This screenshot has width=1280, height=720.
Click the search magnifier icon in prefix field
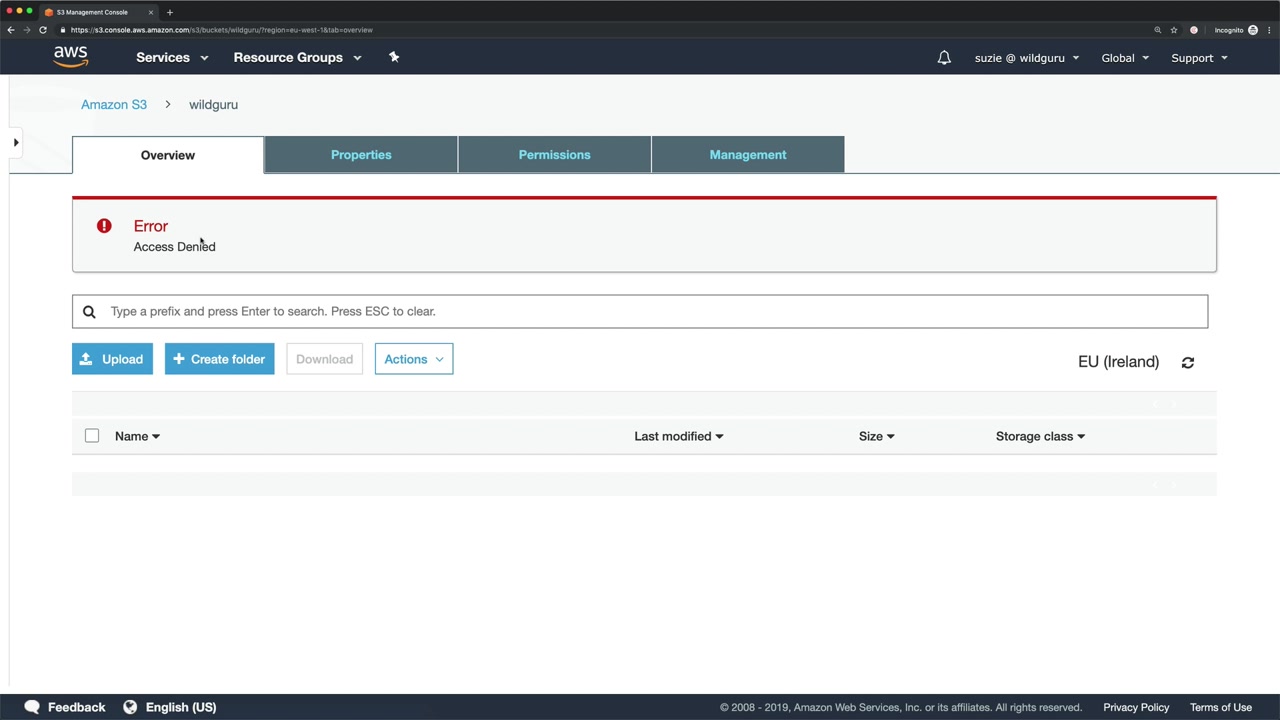pos(89,312)
